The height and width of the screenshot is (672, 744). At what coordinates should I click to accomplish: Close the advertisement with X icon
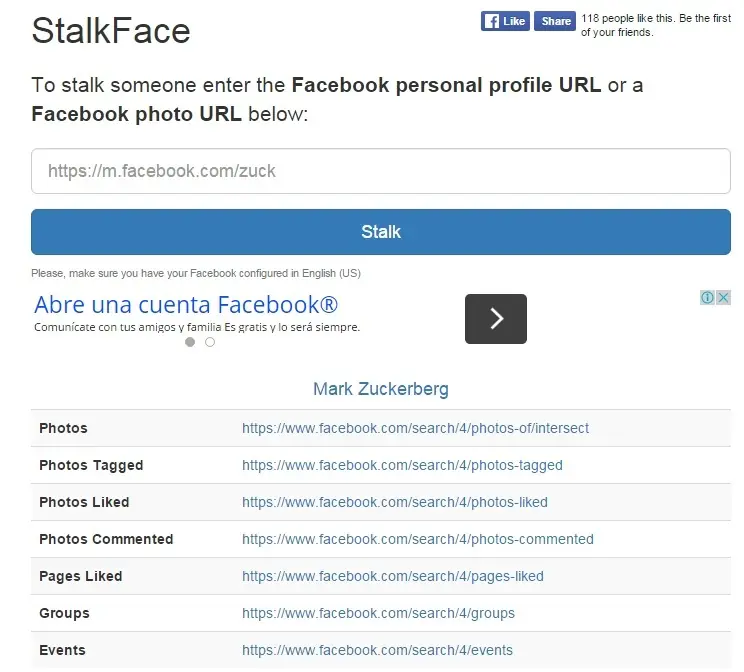tap(723, 298)
